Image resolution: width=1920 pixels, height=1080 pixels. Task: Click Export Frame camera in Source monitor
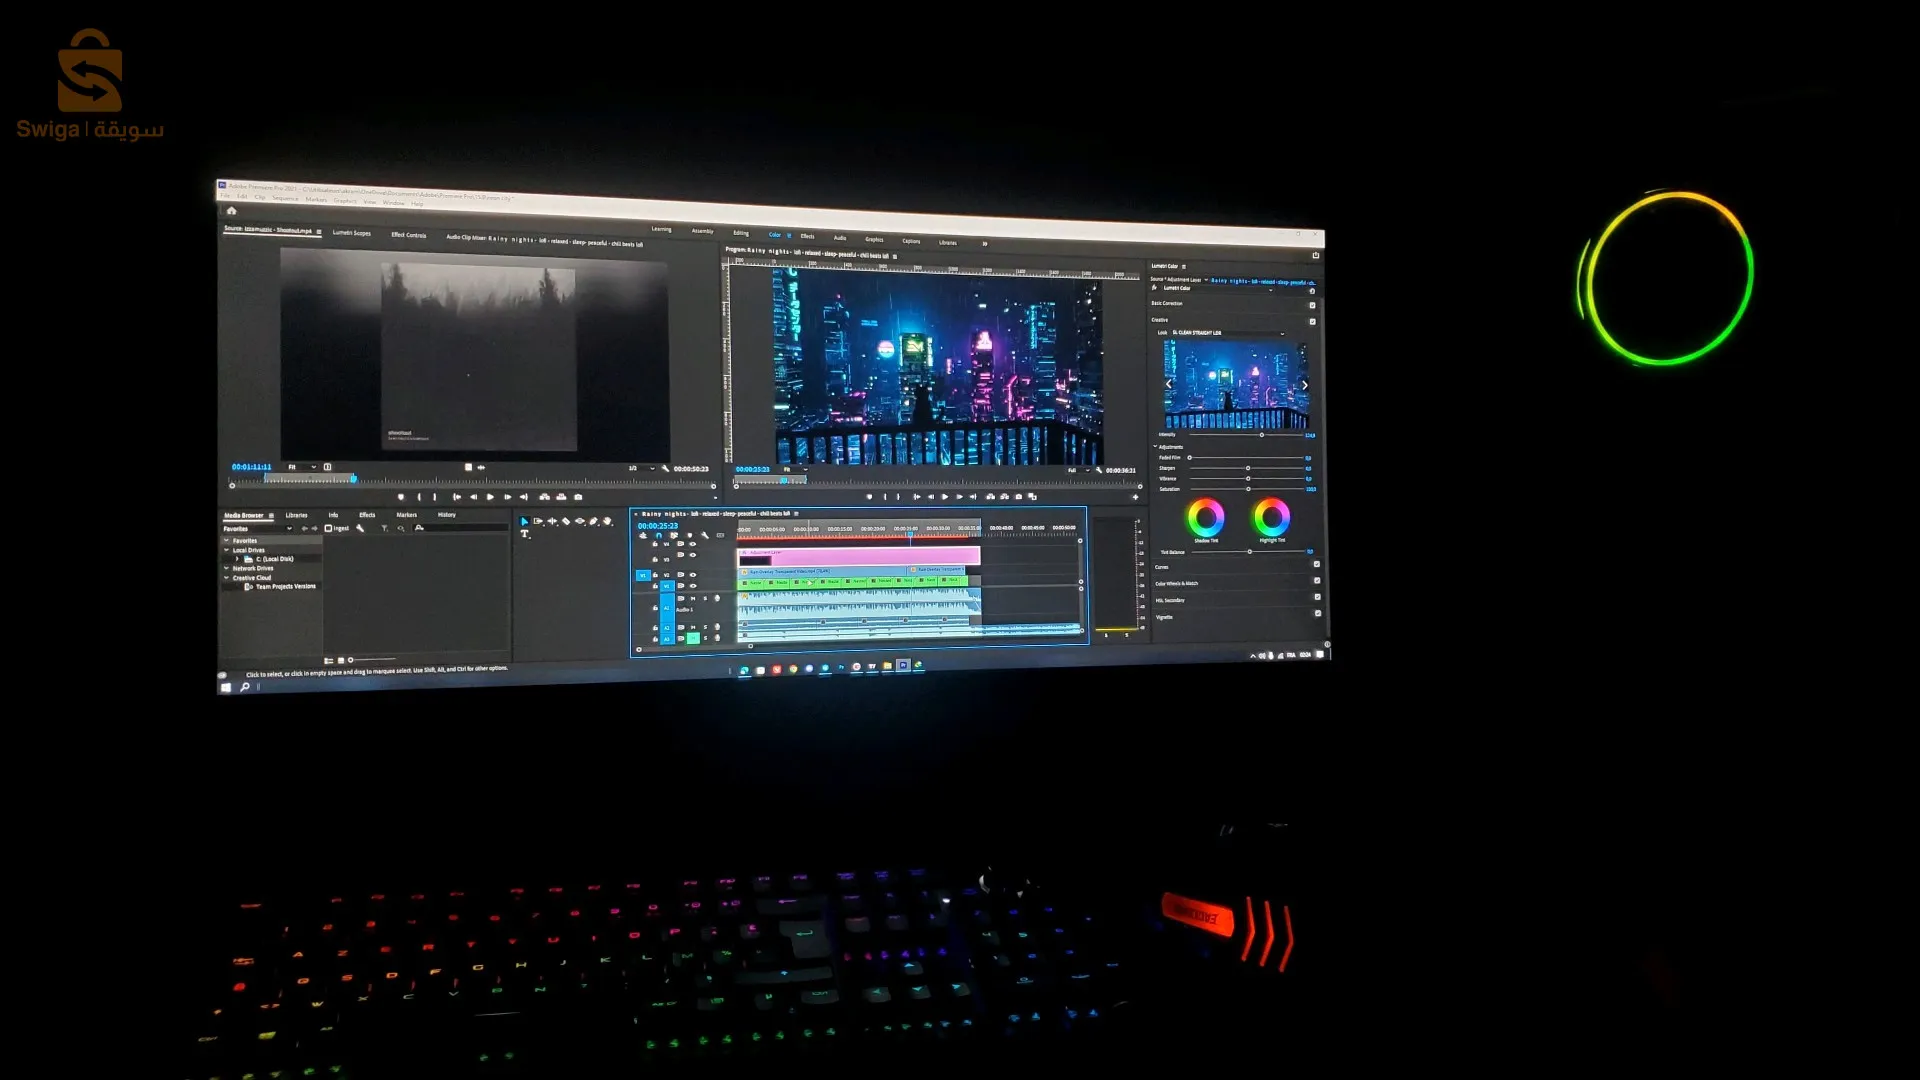coord(578,497)
